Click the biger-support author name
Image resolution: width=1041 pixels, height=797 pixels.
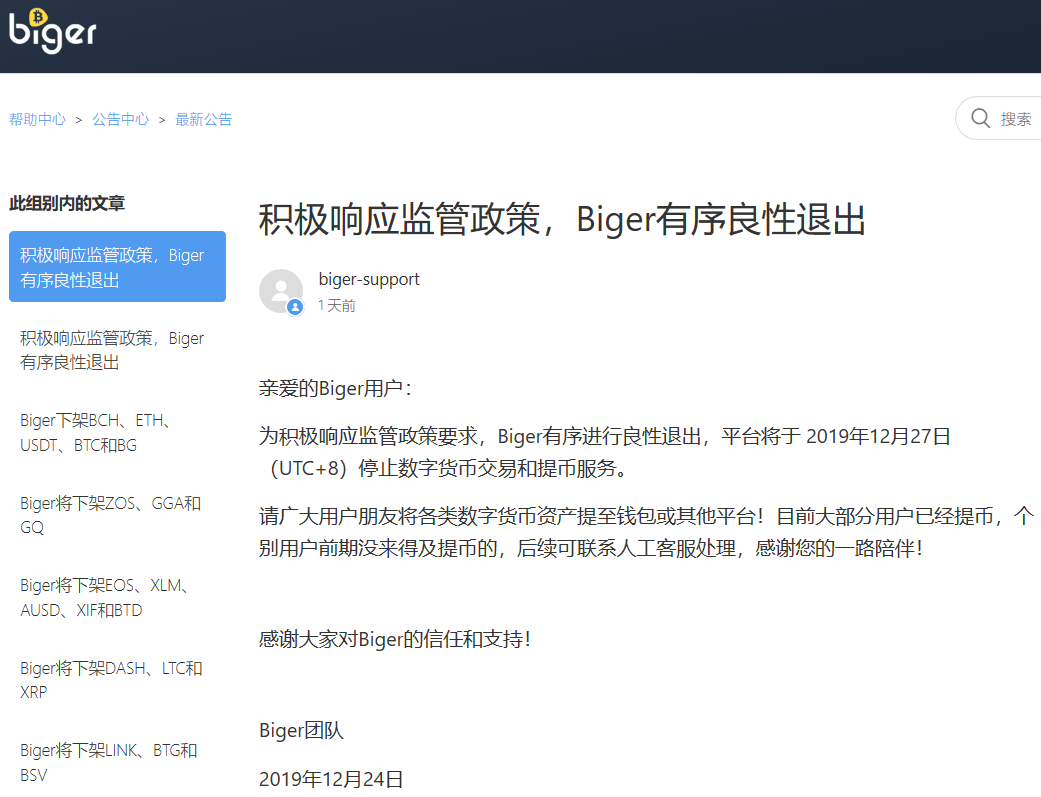(x=368, y=279)
